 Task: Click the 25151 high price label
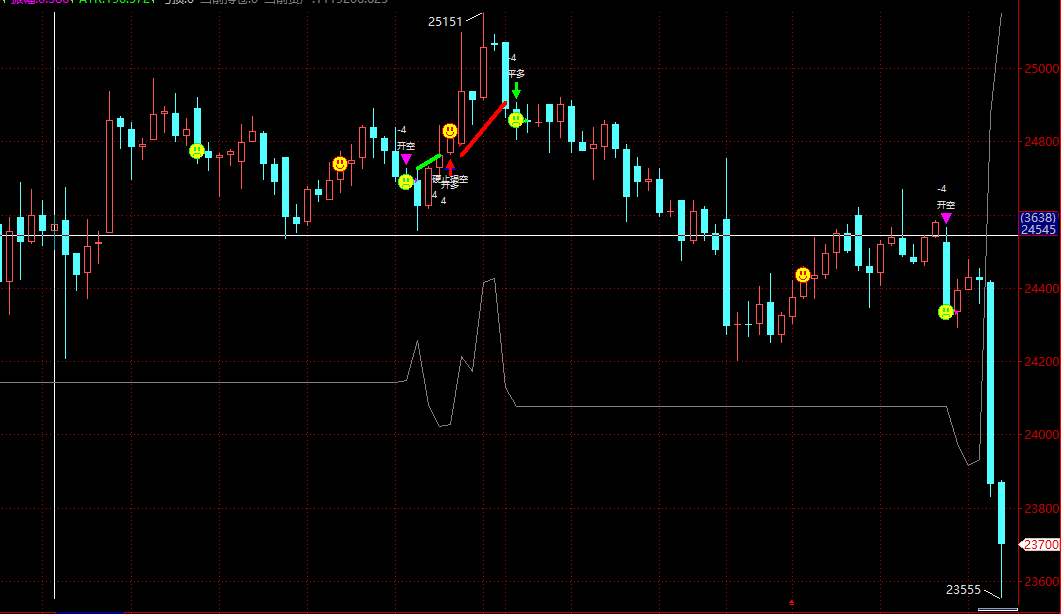(x=445, y=22)
